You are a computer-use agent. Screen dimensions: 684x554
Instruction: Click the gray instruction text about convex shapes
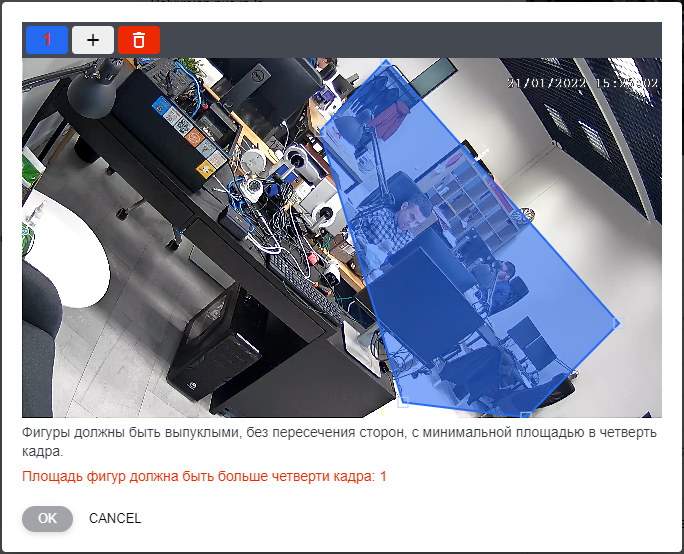point(340,442)
